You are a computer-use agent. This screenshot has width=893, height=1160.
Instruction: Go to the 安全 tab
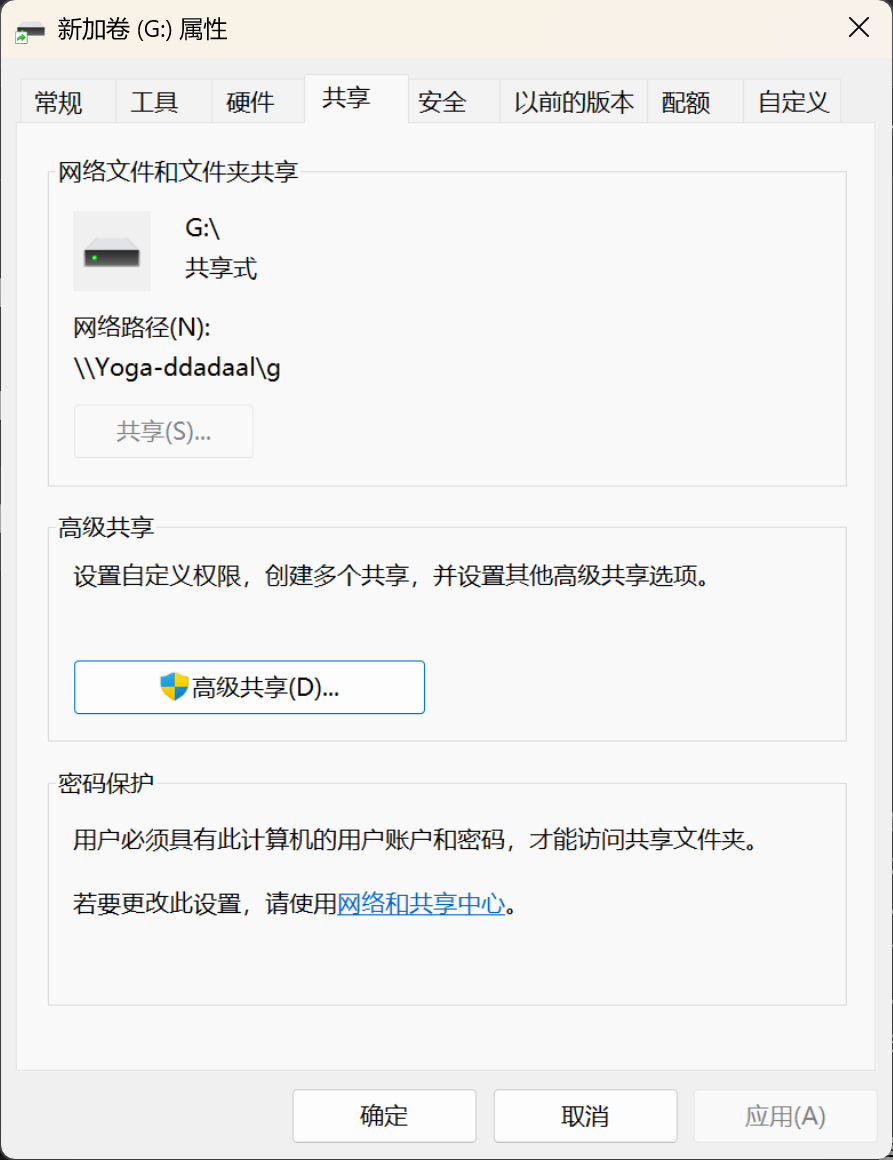click(454, 101)
